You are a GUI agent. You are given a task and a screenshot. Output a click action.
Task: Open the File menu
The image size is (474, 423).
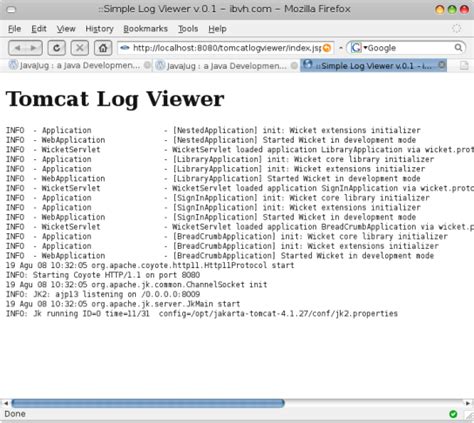coord(14,29)
